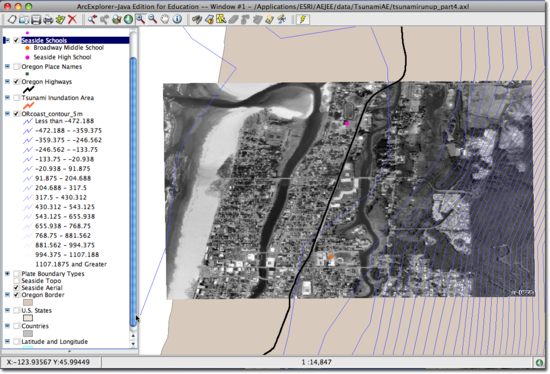This screenshot has width=550, height=374.
Task: Click the Find binoculars tool
Action: pos(197,20)
